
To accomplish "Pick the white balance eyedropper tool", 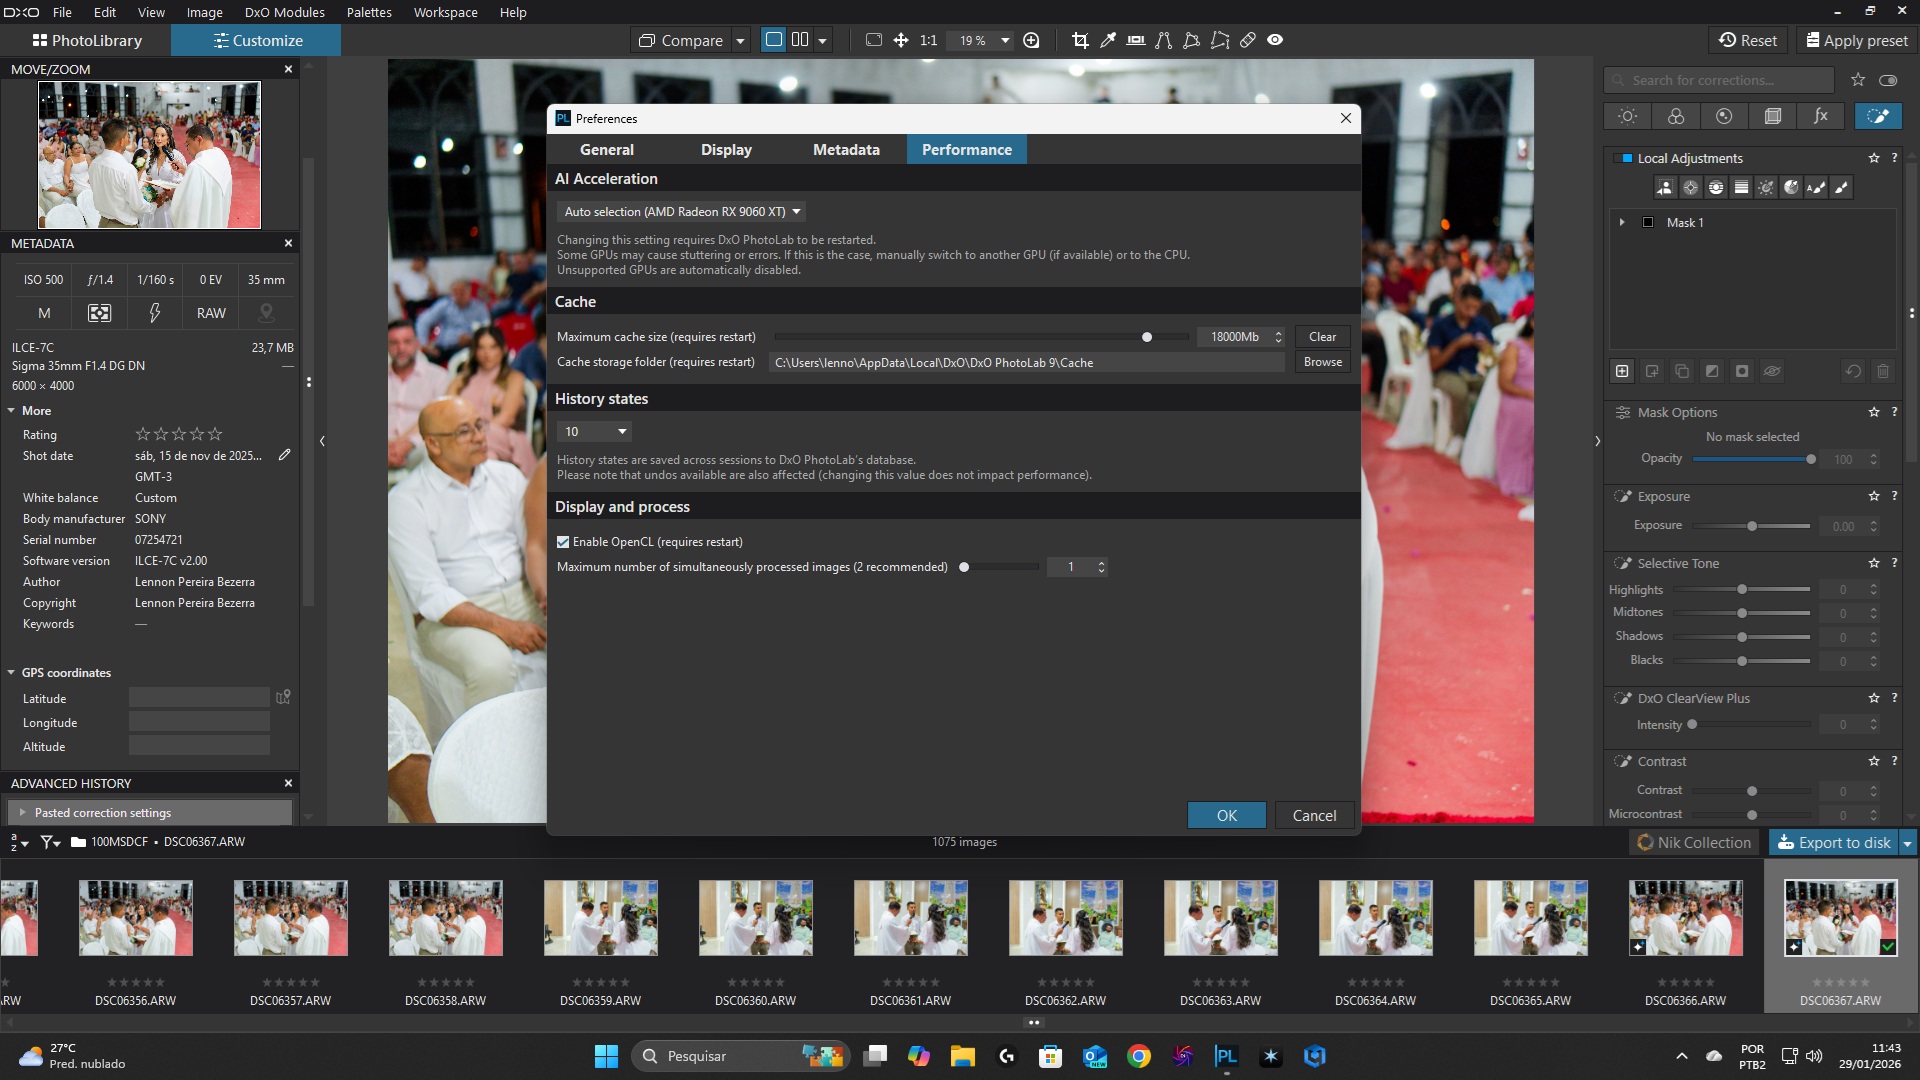I will pos(1108,40).
